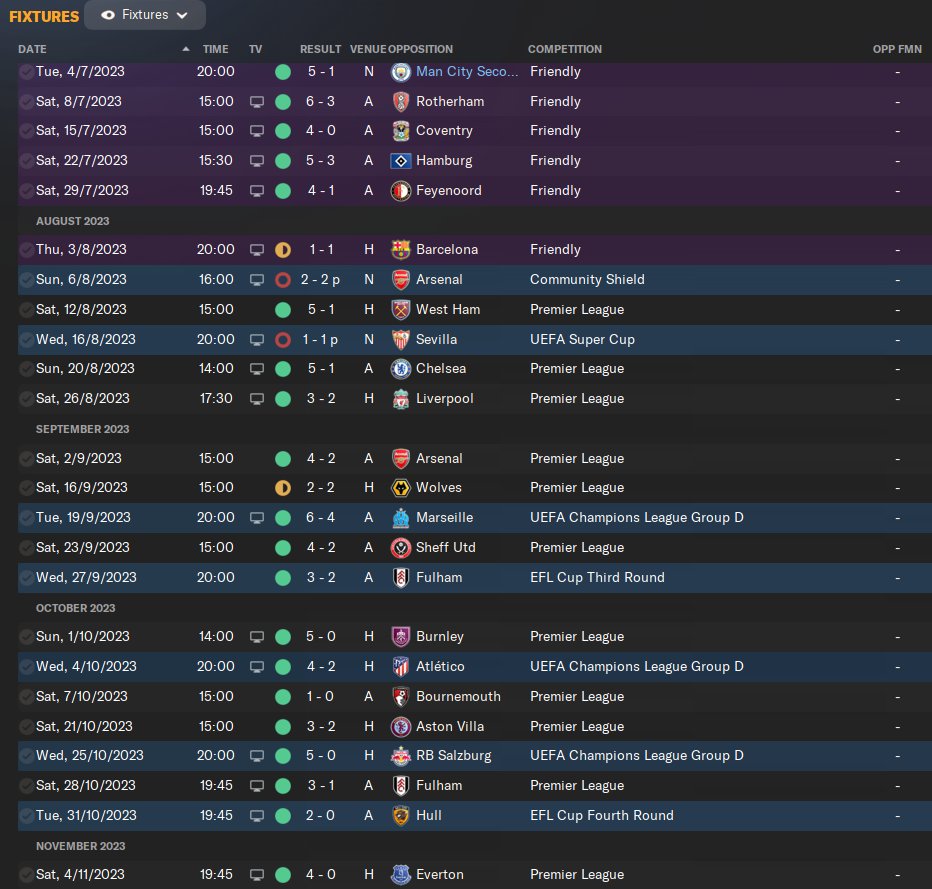The width and height of the screenshot is (932, 889).
Task: Open the Sevilla club badge
Action: pyautogui.click(x=401, y=339)
